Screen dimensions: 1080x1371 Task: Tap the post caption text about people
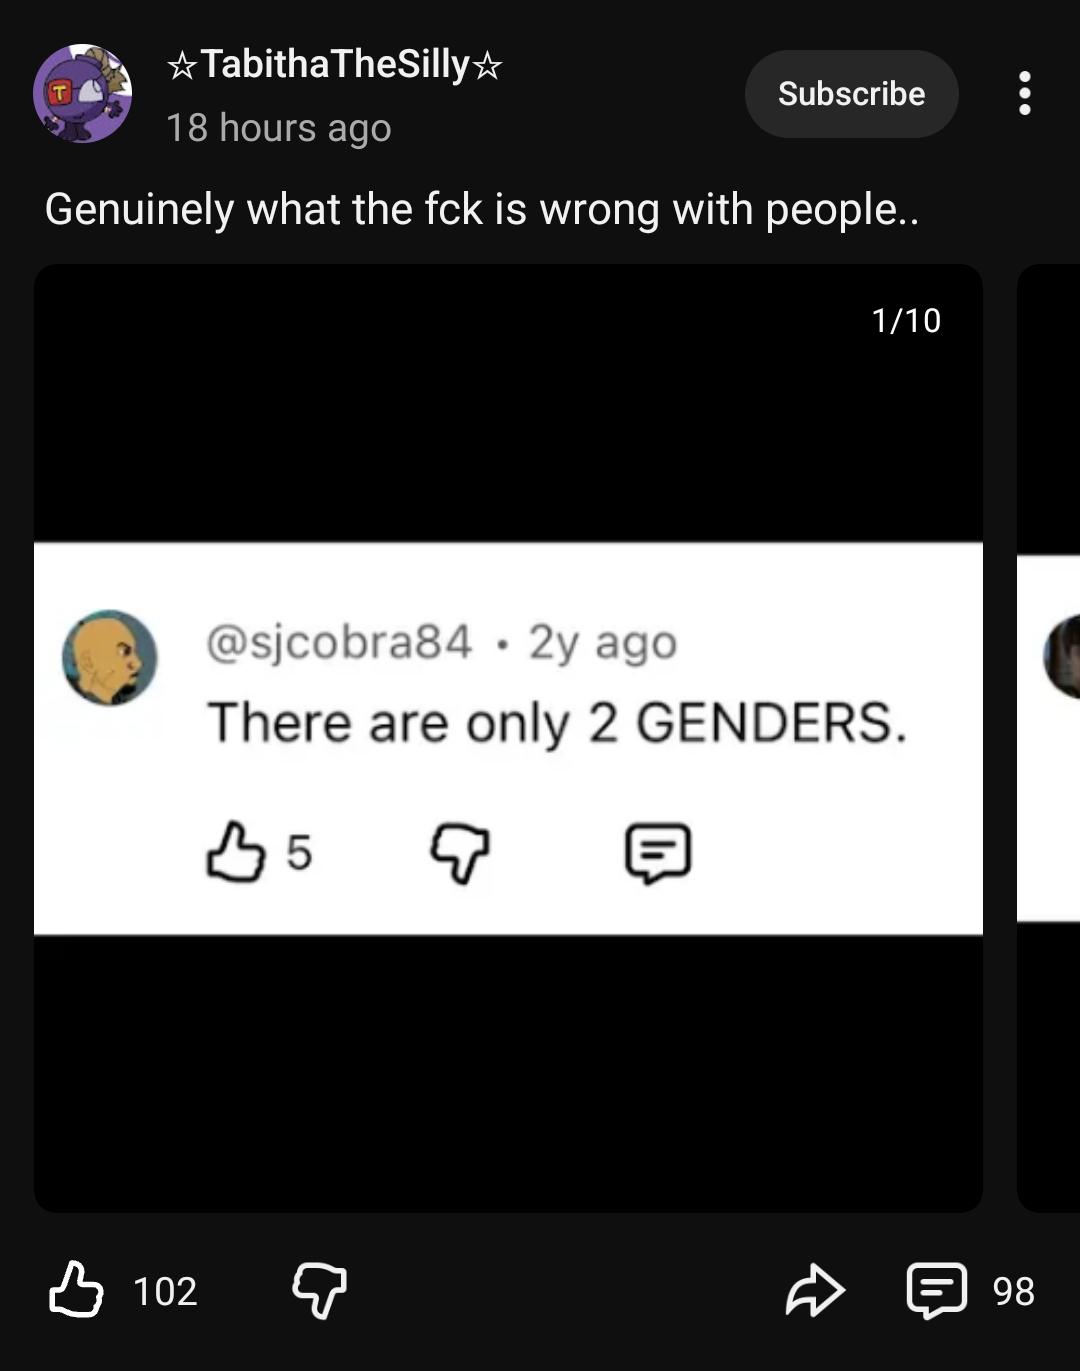(481, 209)
